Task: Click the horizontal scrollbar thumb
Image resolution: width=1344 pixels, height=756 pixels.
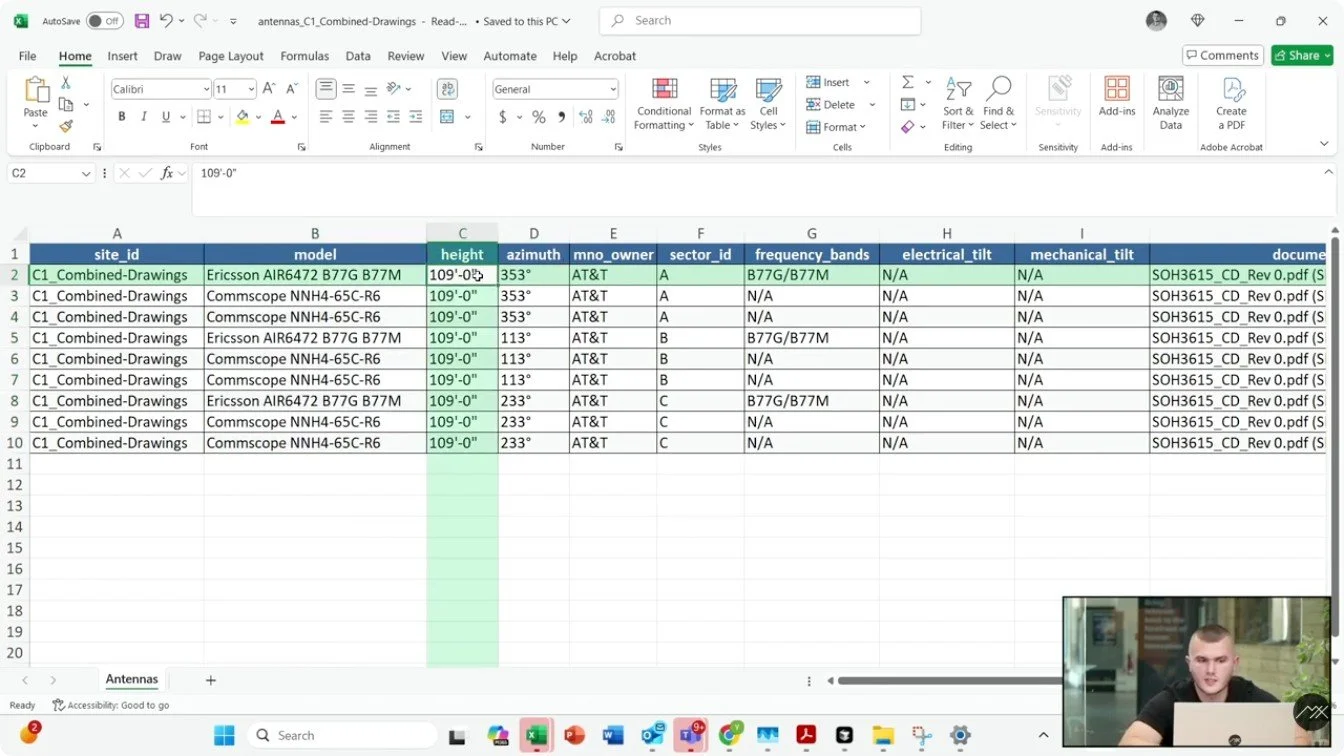Action: point(949,681)
